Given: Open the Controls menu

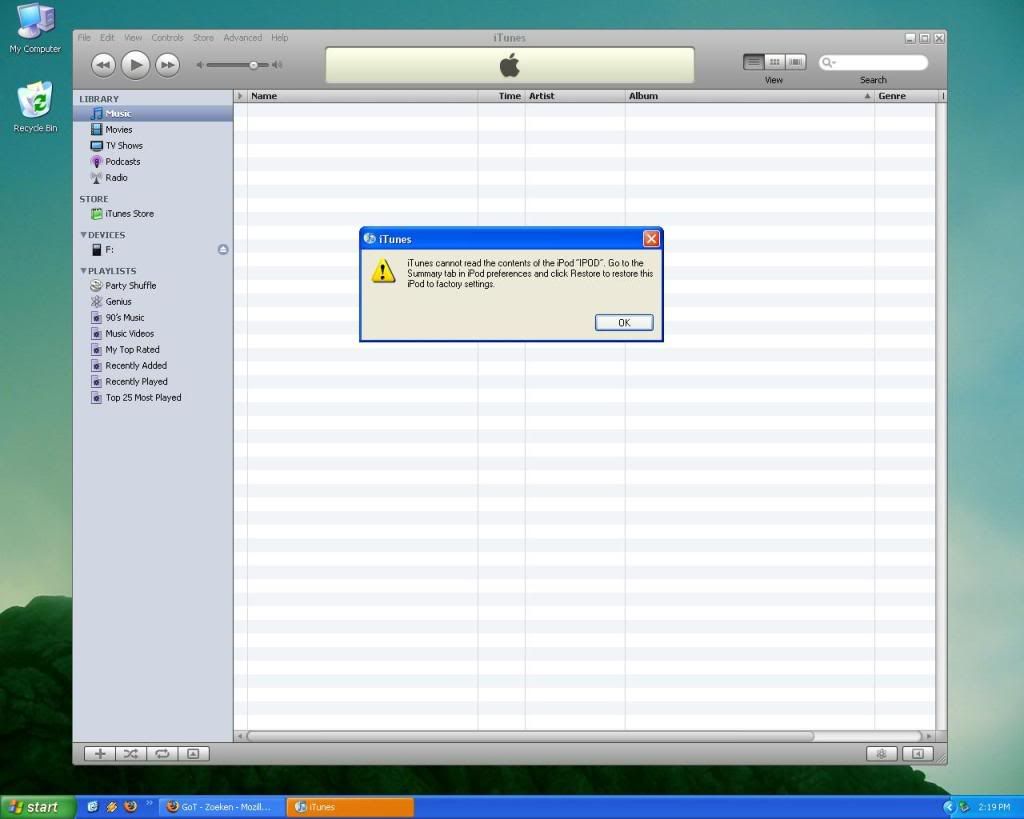Looking at the screenshot, I should 167,38.
